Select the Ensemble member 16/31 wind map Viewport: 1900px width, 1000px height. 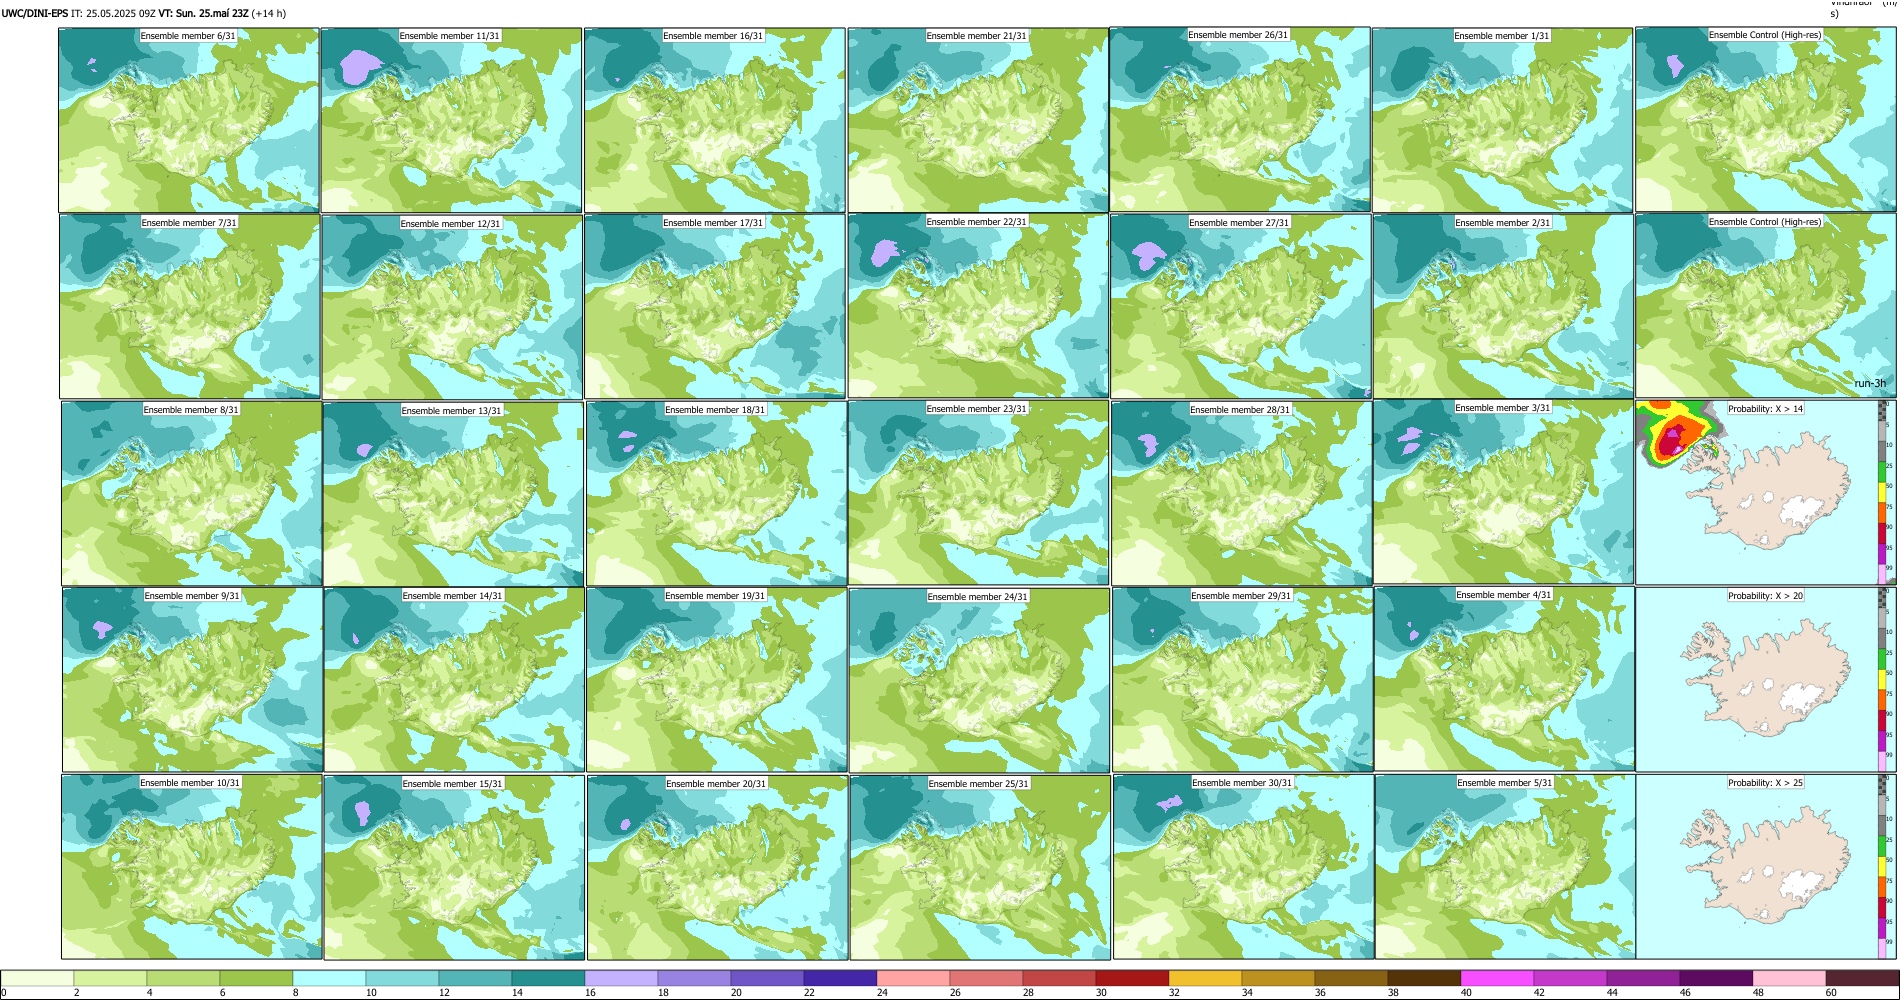pyautogui.click(x=714, y=120)
